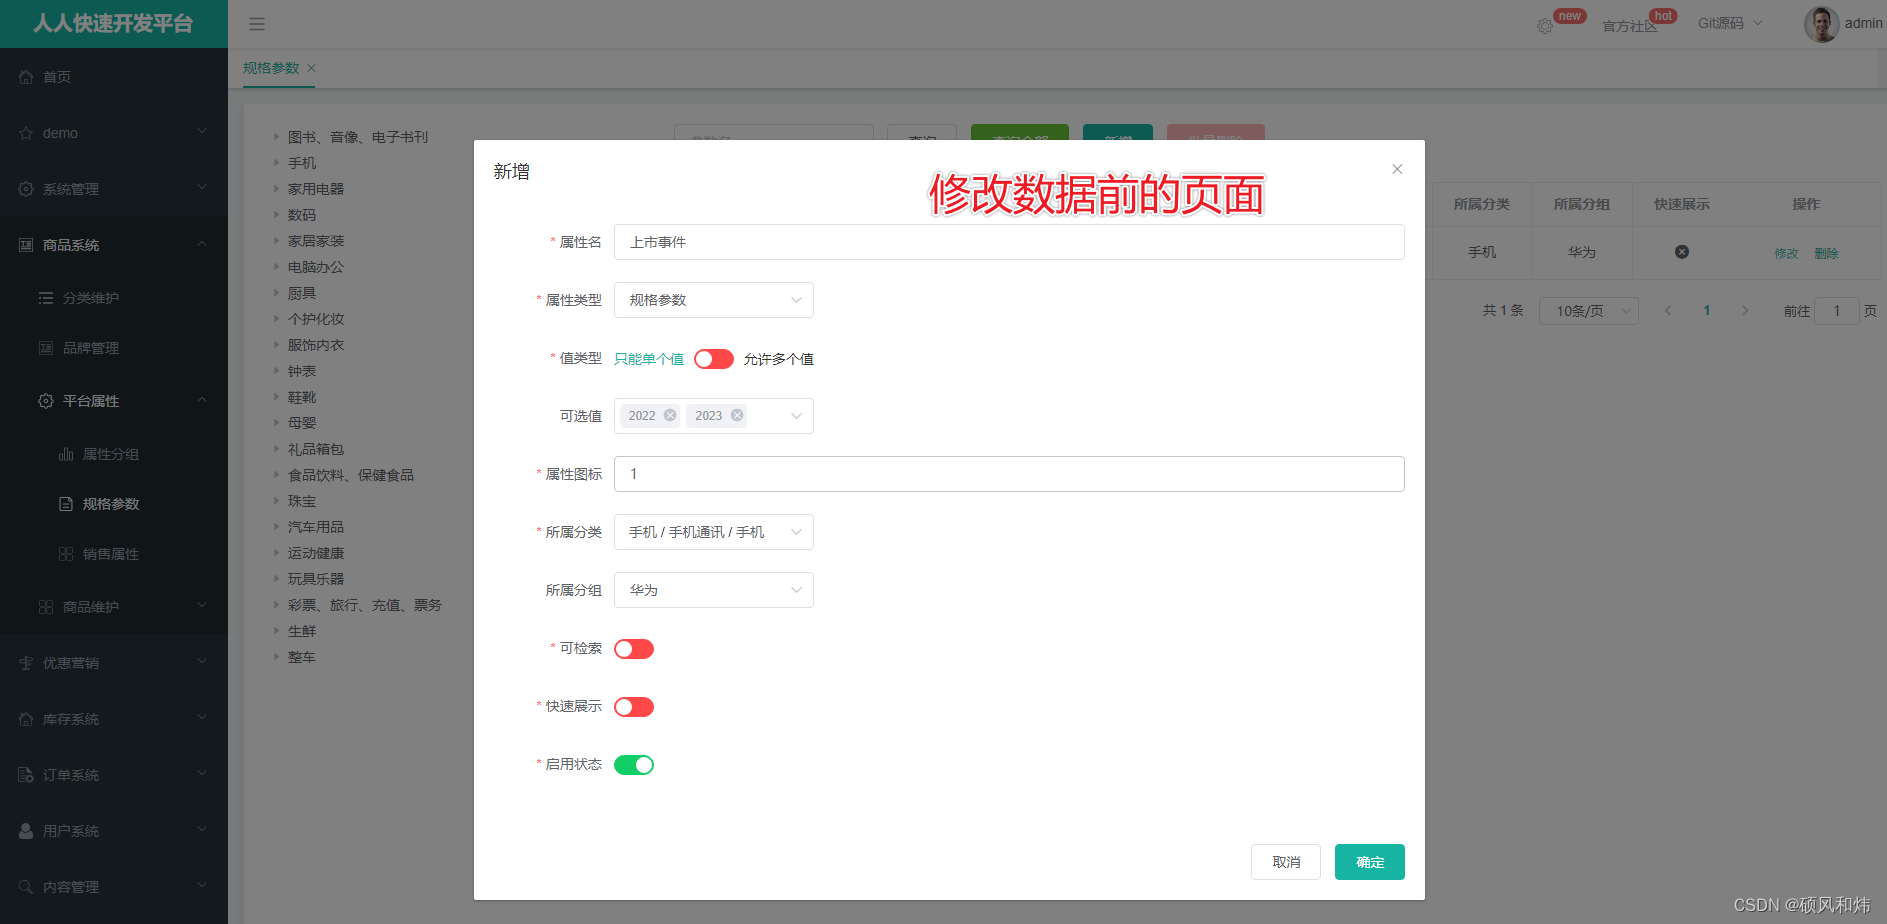Click the gear icon beside 系统管理
Image resolution: width=1887 pixels, height=924 pixels.
[x=26, y=189]
